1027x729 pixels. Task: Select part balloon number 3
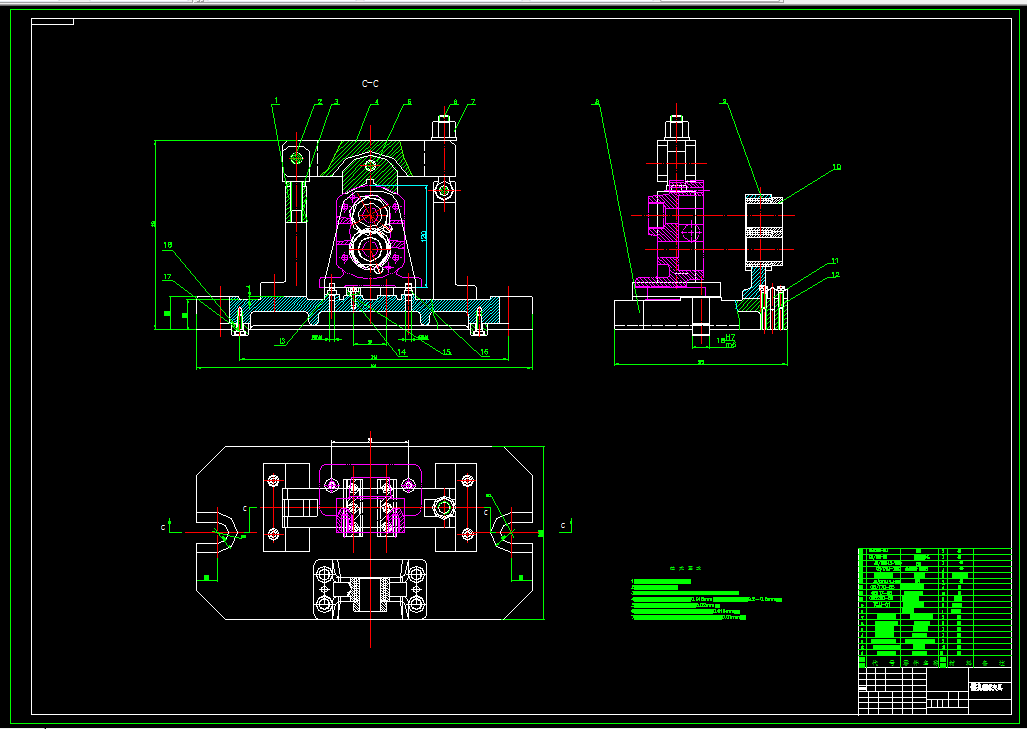click(336, 102)
